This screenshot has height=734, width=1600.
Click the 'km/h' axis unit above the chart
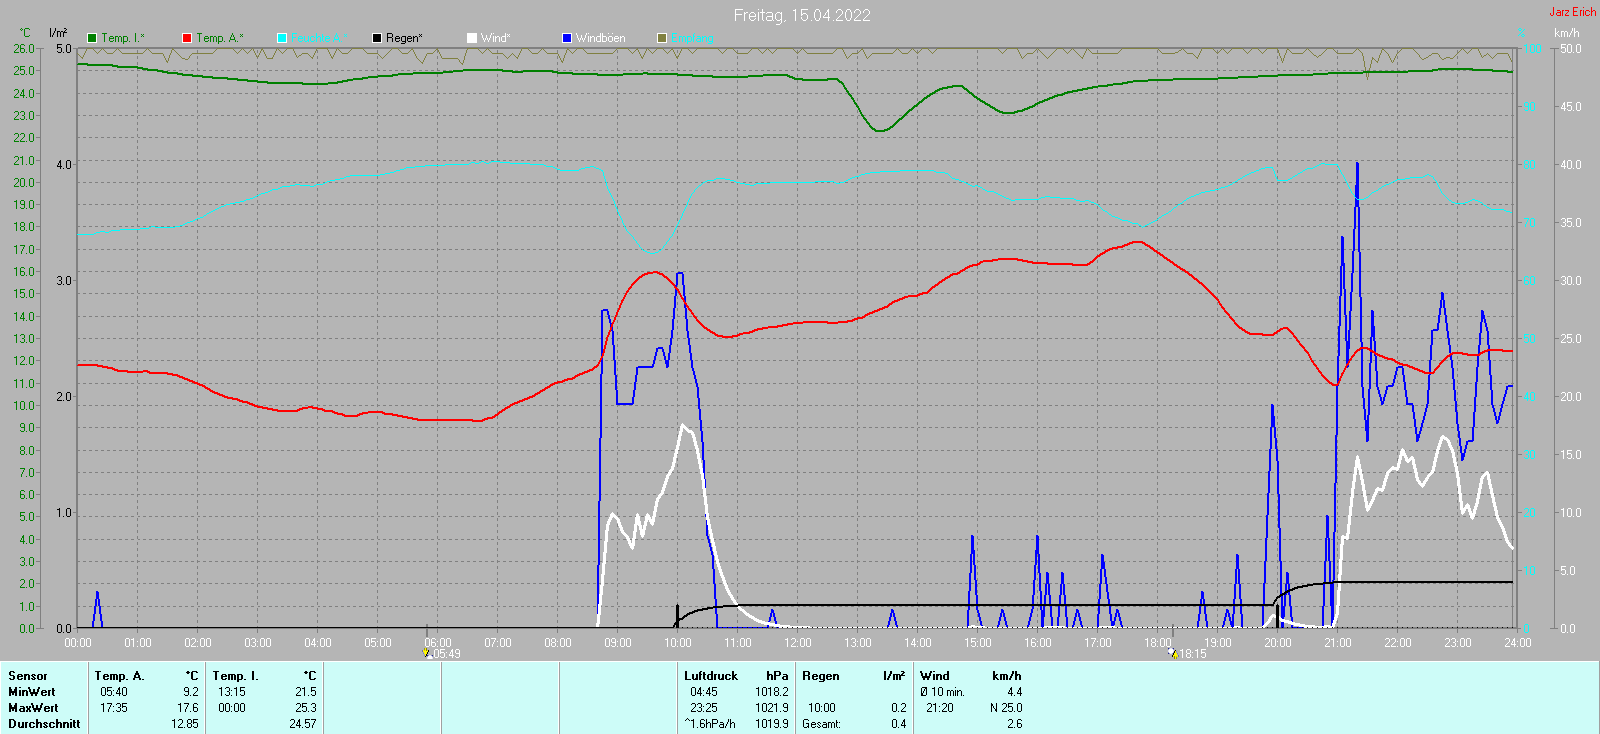tap(1567, 33)
